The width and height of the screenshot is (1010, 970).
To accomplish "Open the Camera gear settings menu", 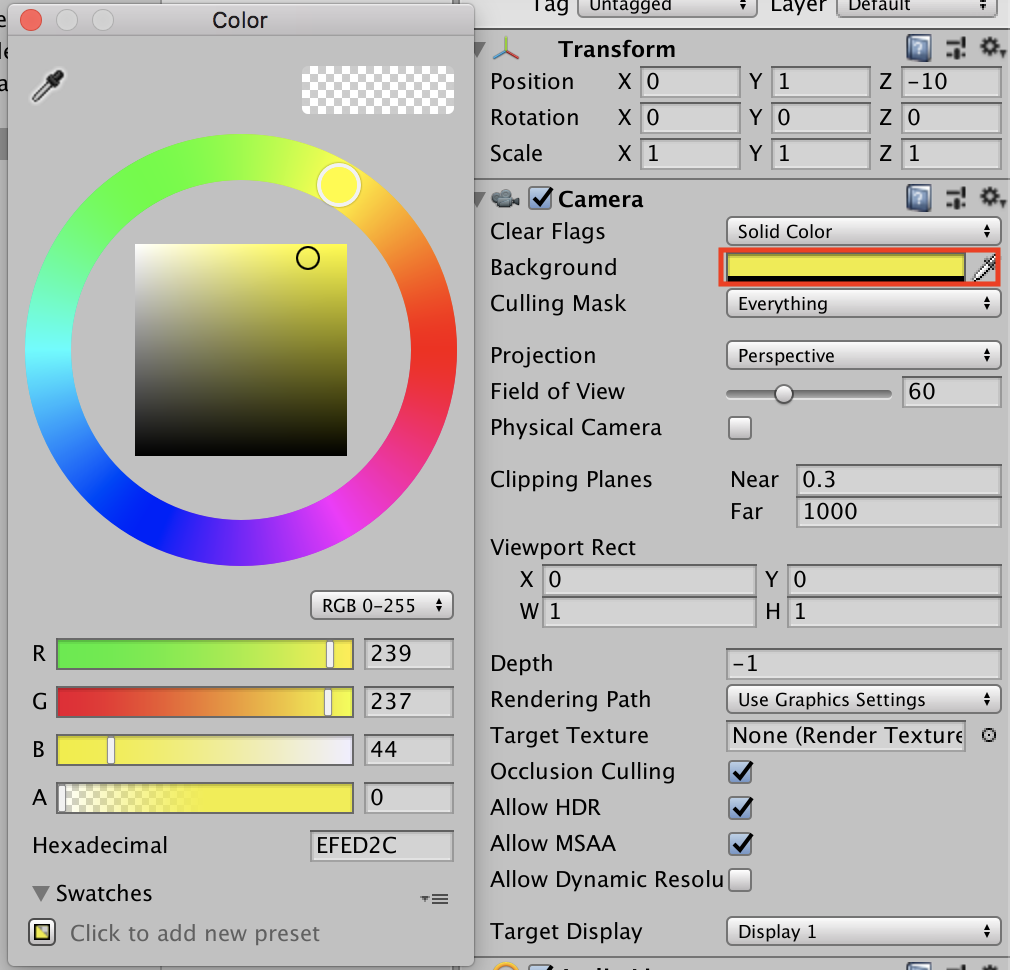I will coord(990,198).
